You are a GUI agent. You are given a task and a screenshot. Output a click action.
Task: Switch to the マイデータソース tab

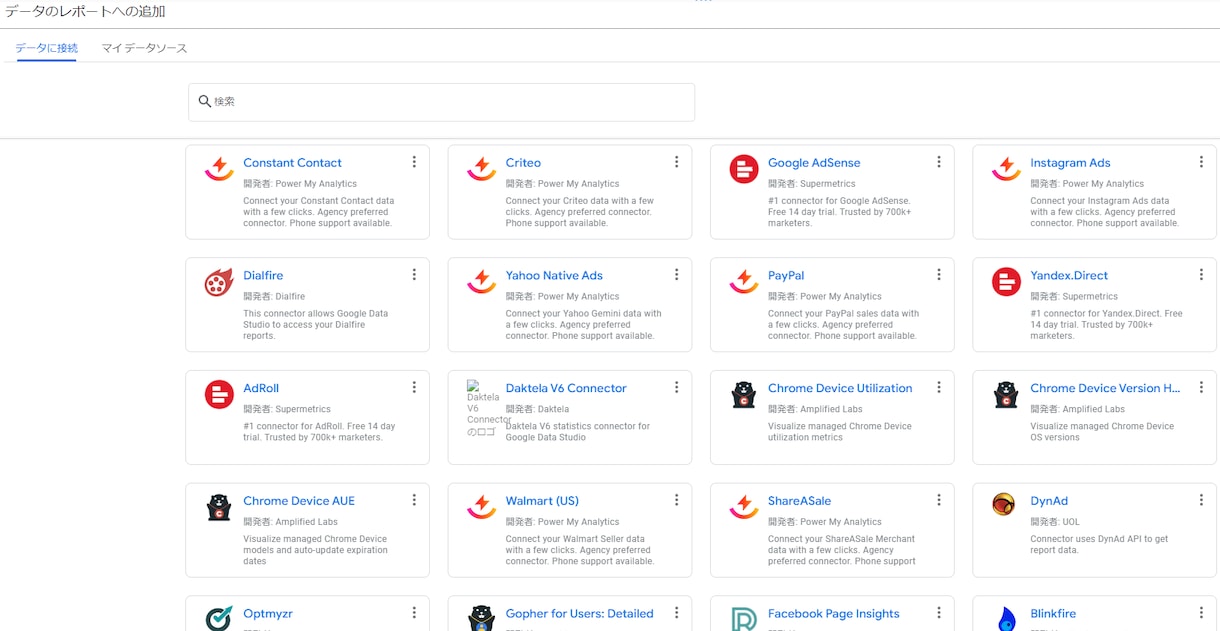click(144, 48)
